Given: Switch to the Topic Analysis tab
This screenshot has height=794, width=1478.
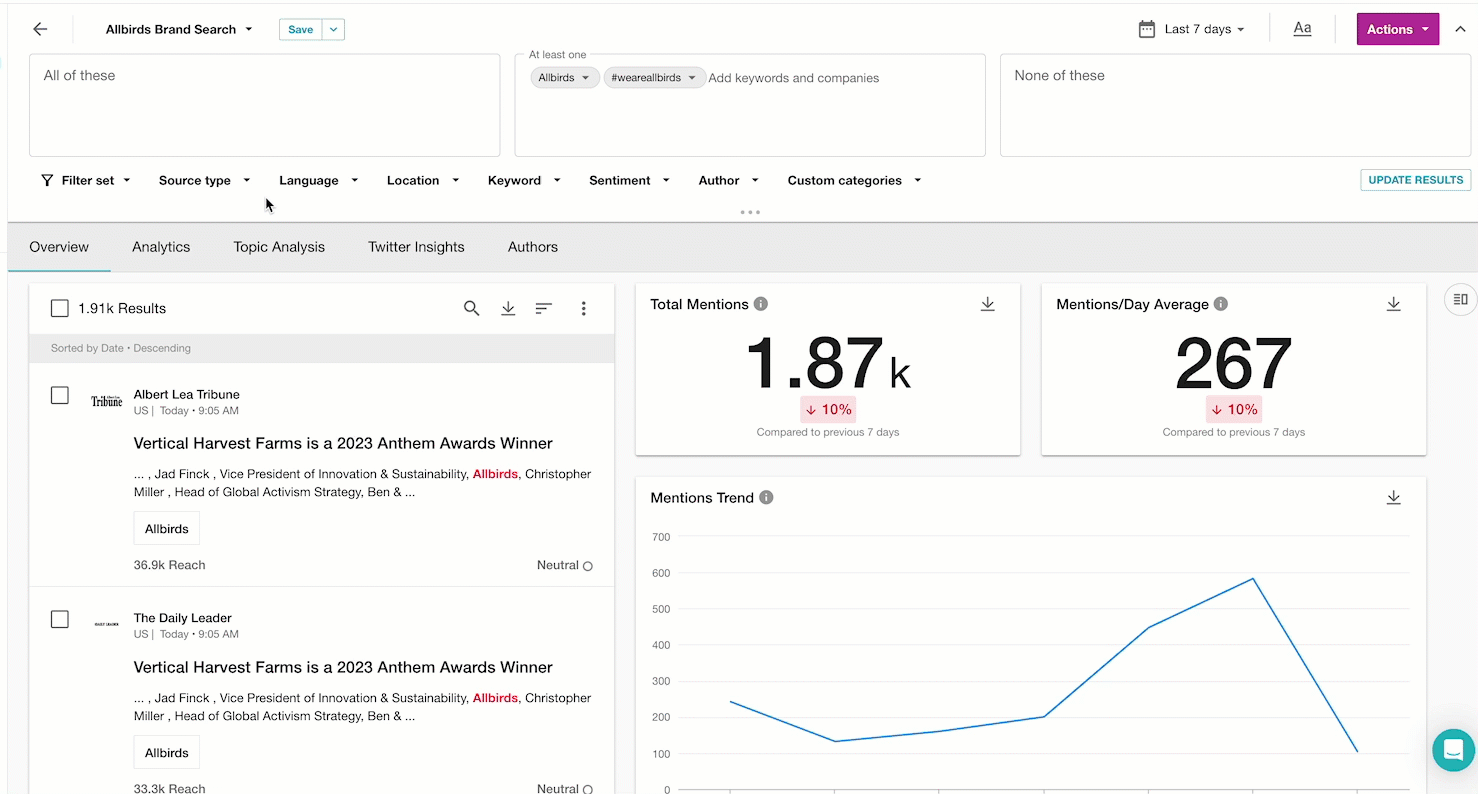Looking at the screenshot, I should [279, 247].
